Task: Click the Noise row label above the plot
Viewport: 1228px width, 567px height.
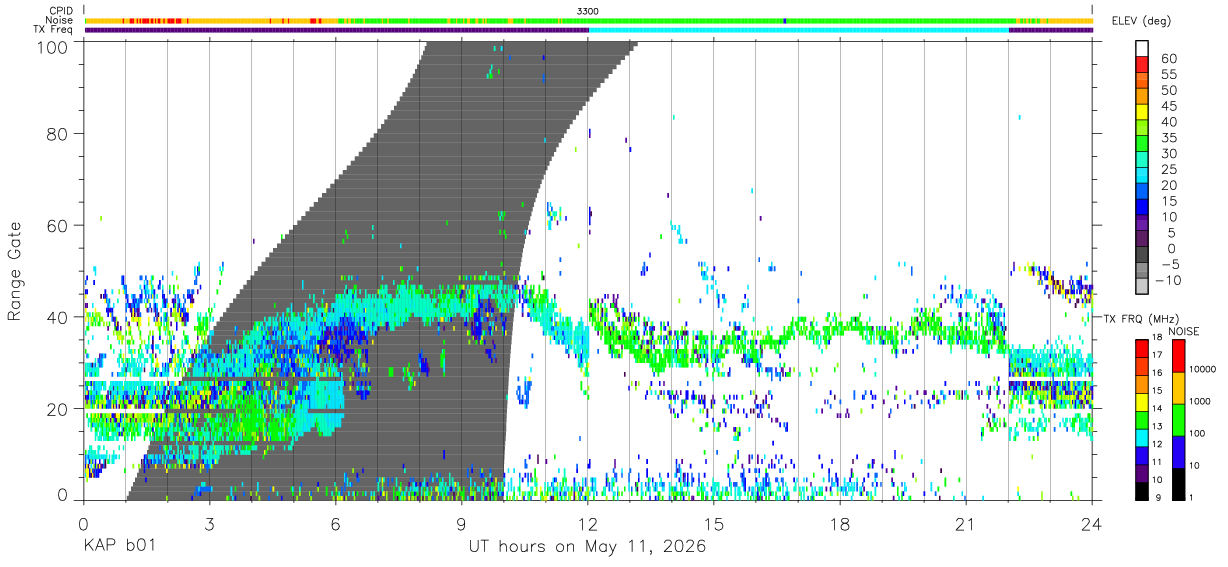Action: tap(59, 20)
